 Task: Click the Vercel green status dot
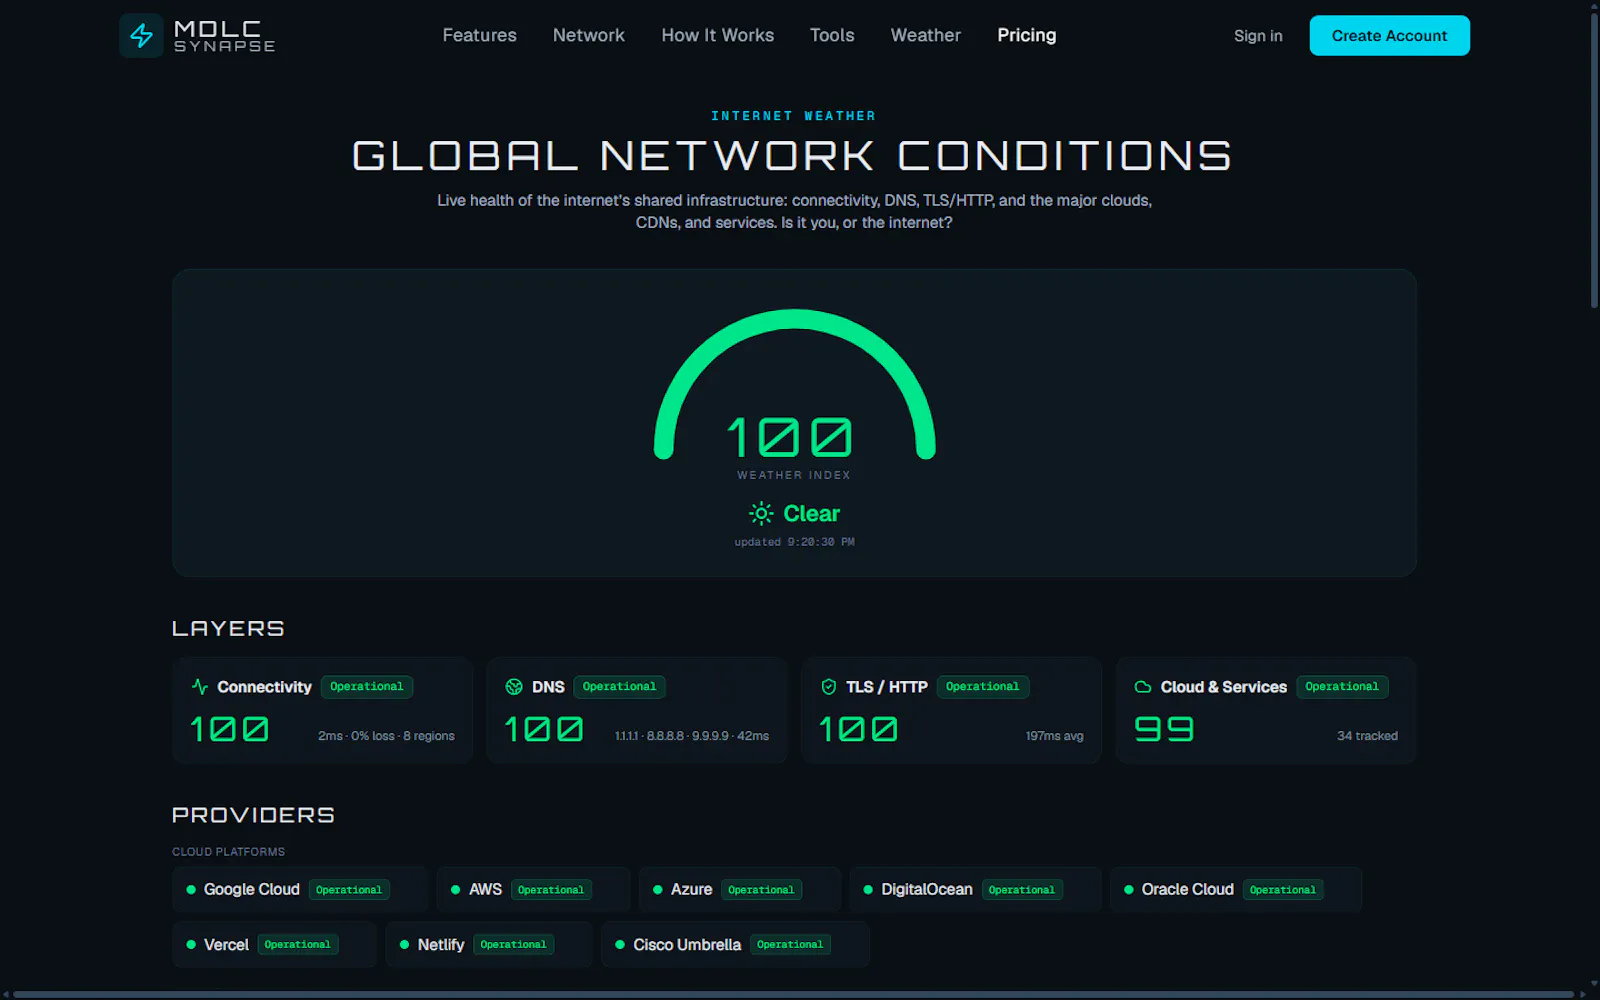[x=191, y=945]
